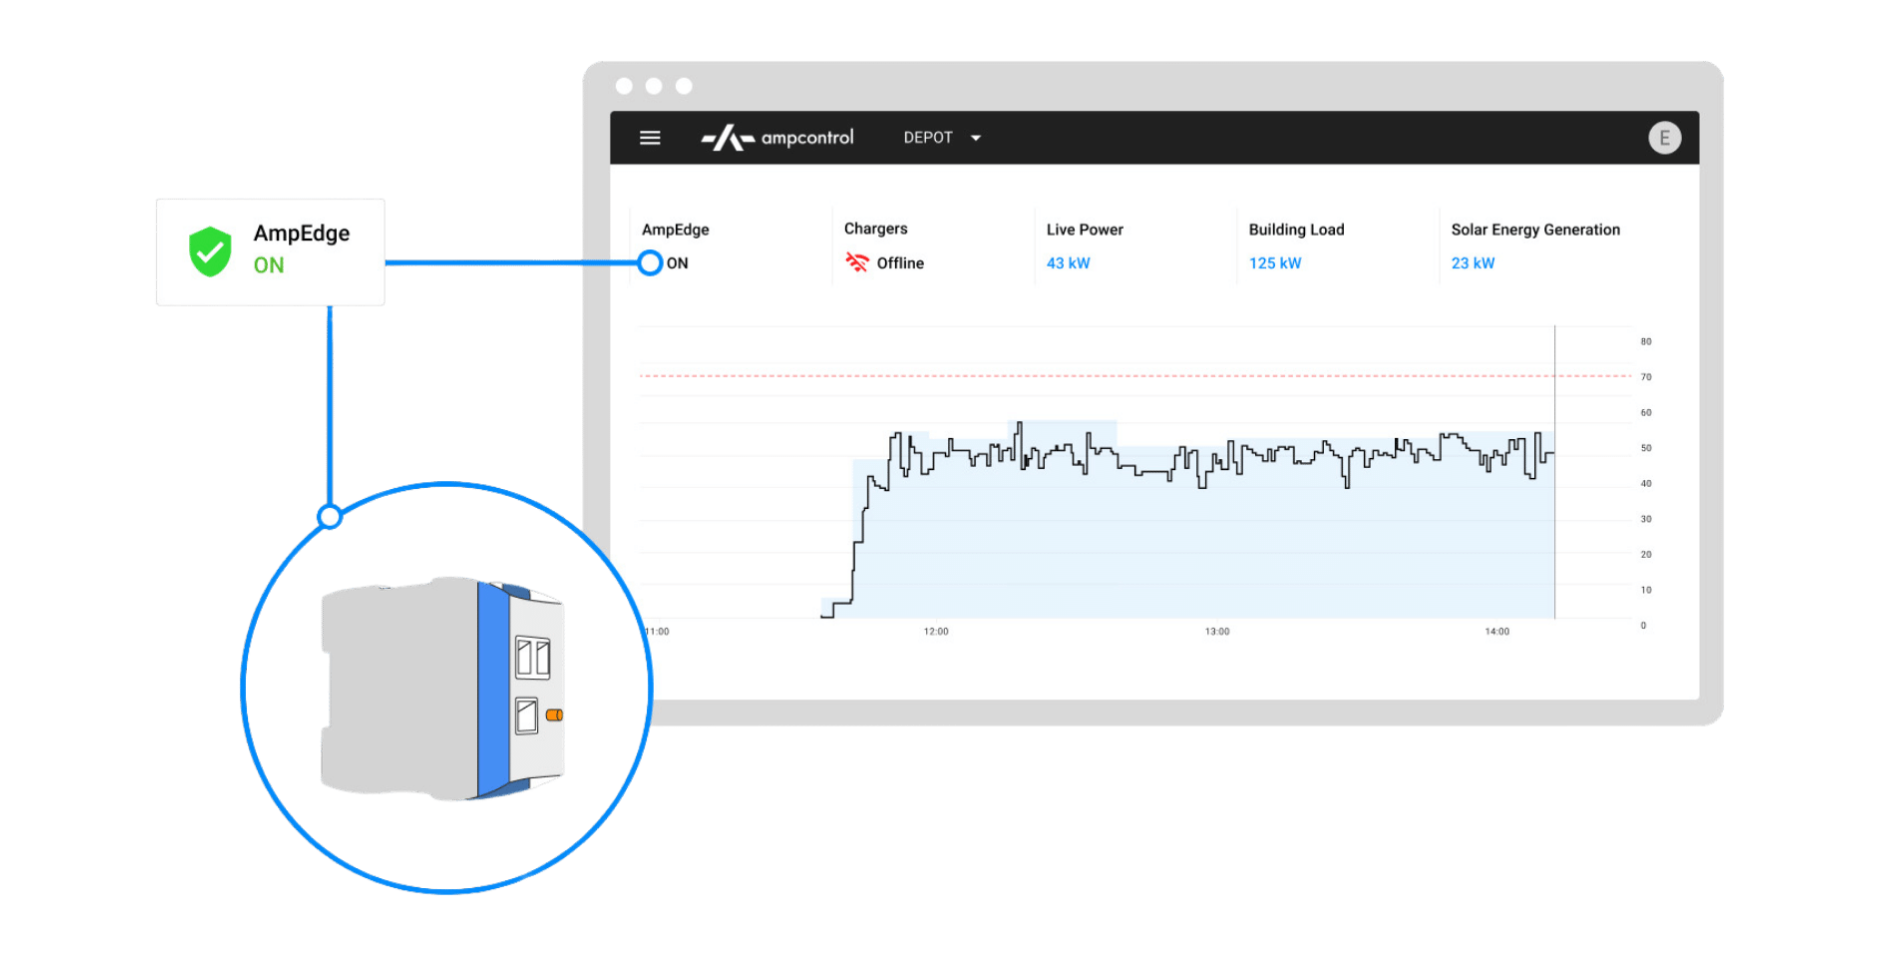Viewport: 1881px width, 957px height.
Task: Click the ampcontrol logo
Action: tap(777, 137)
